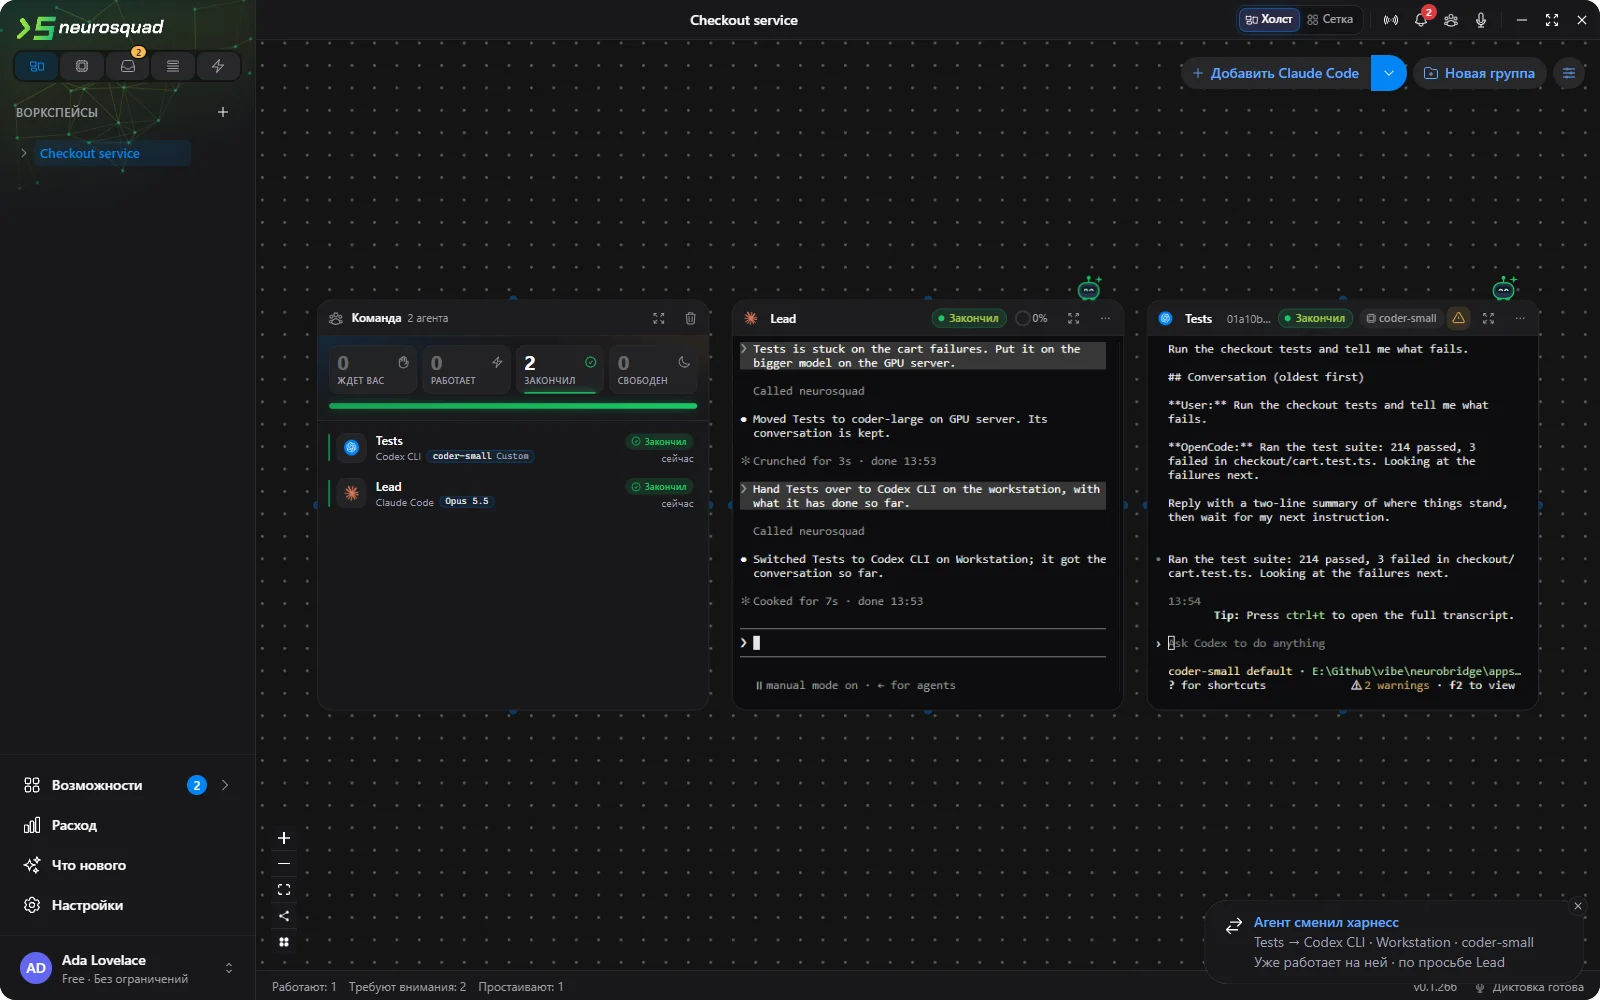Maximize the Lead agent card
The height and width of the screenshot is (1000, 1600).
pyautogui.click(x=1073, y=318)
